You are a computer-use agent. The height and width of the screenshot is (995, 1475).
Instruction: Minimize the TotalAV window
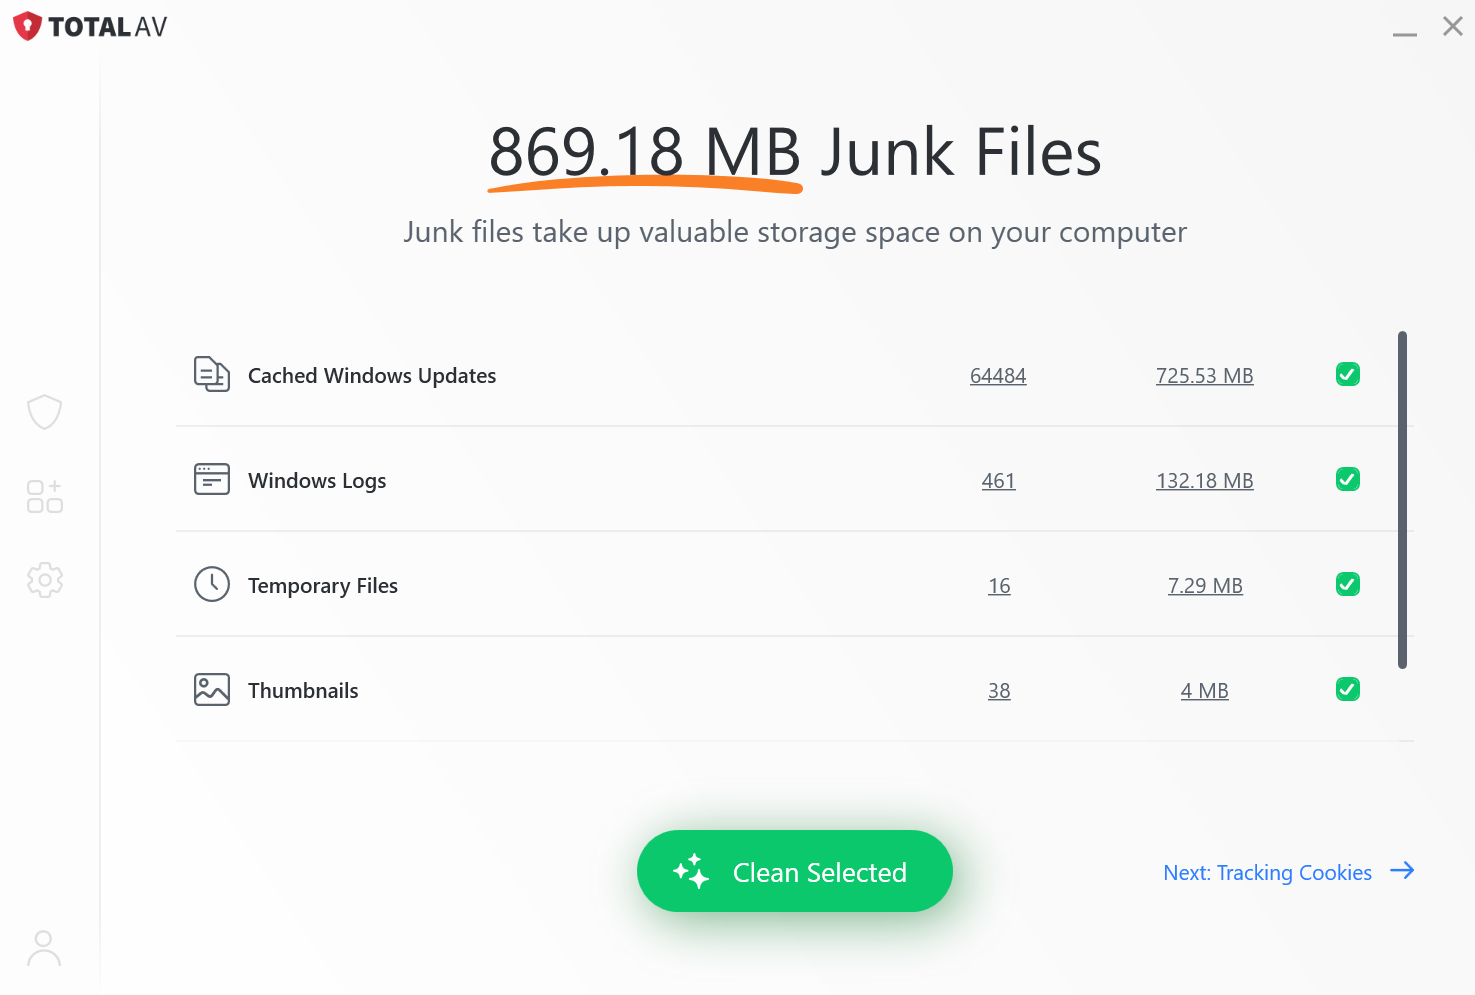(1405, 34)
